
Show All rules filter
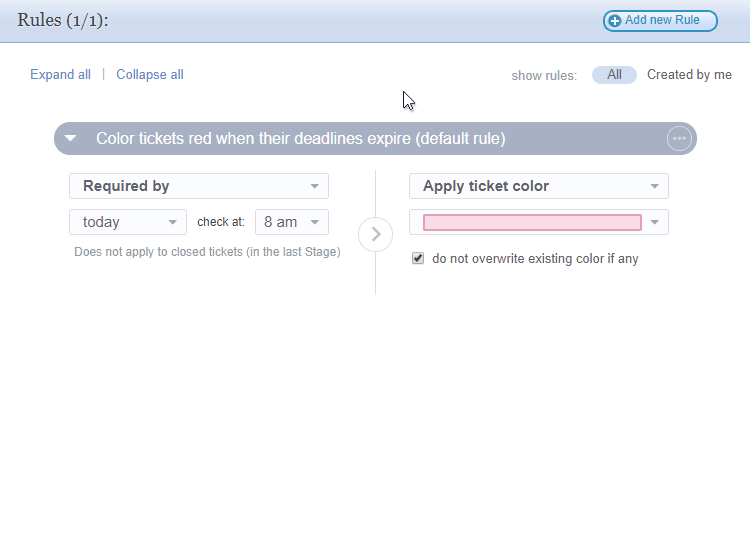click(x=614, y=75)
